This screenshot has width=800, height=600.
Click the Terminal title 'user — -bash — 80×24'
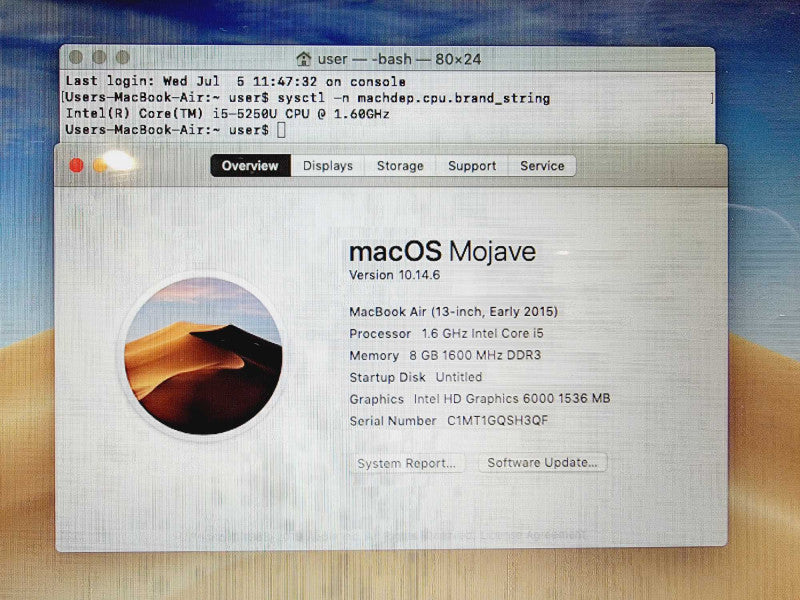[x=399, y=59]
